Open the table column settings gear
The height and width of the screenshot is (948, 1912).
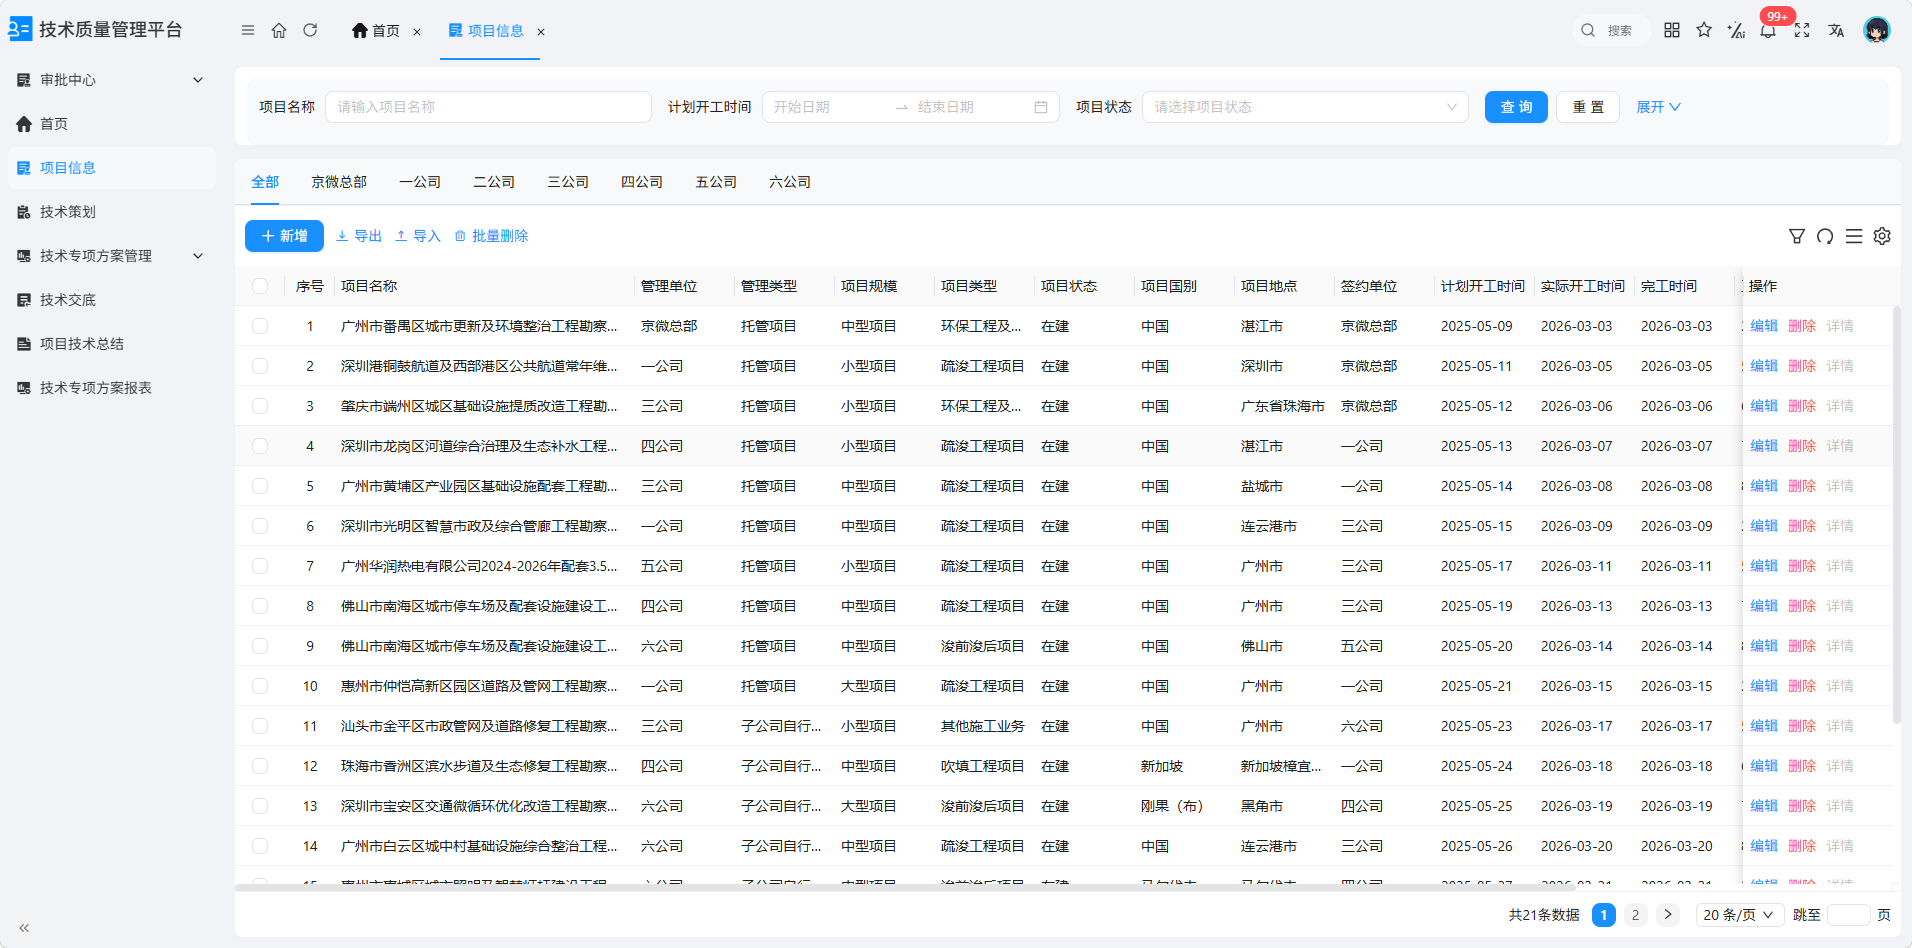(x=1882, y=236)
